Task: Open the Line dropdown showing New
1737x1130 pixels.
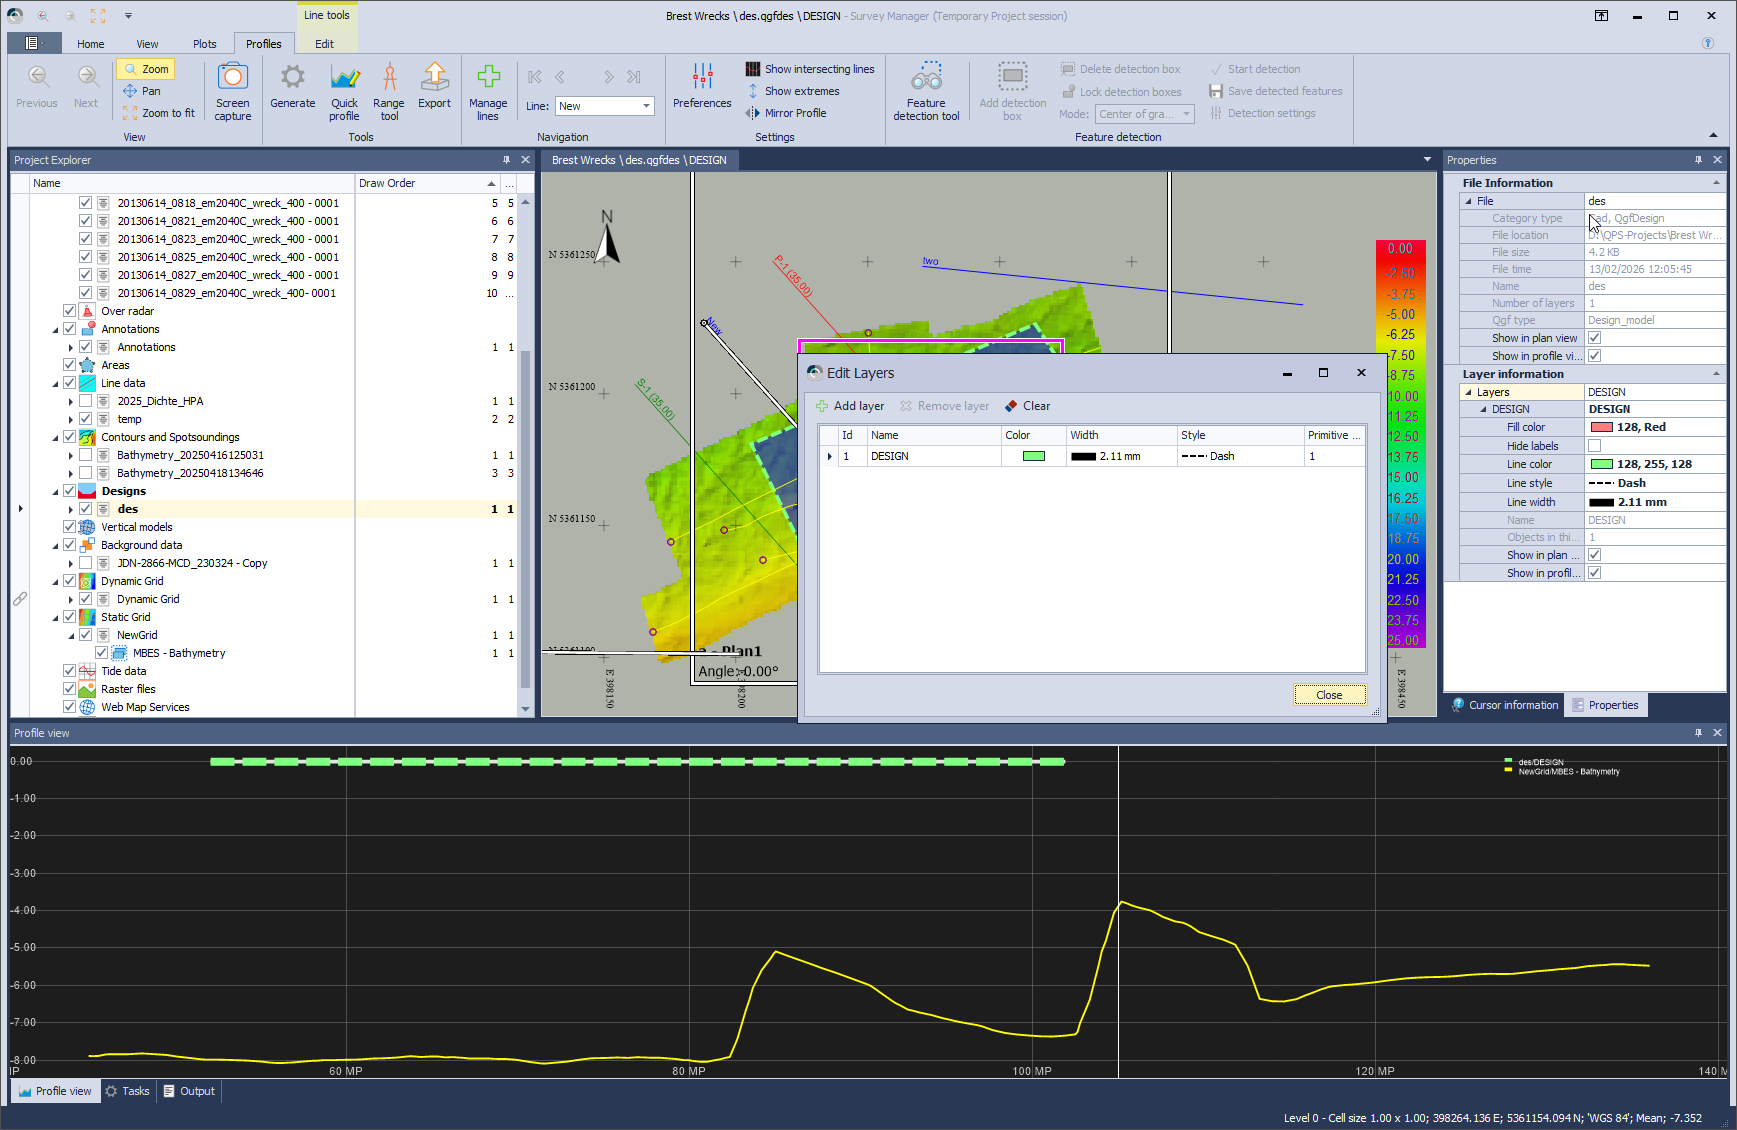Action: 646,106
